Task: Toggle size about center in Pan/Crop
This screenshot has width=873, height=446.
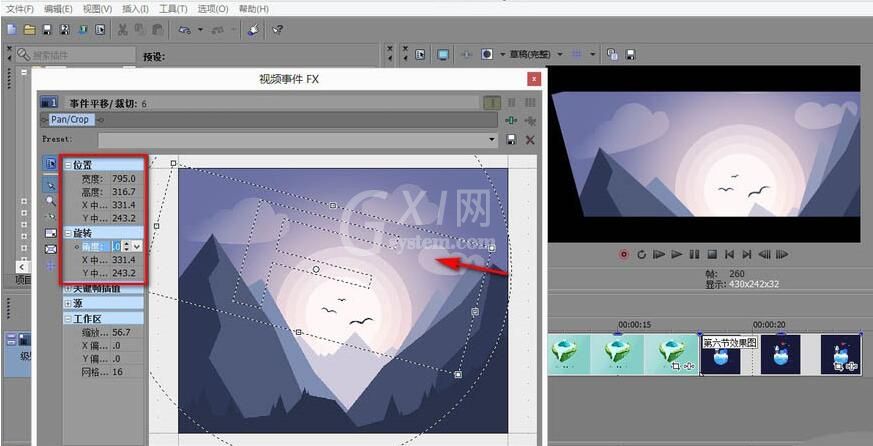Action: point(51,249)
